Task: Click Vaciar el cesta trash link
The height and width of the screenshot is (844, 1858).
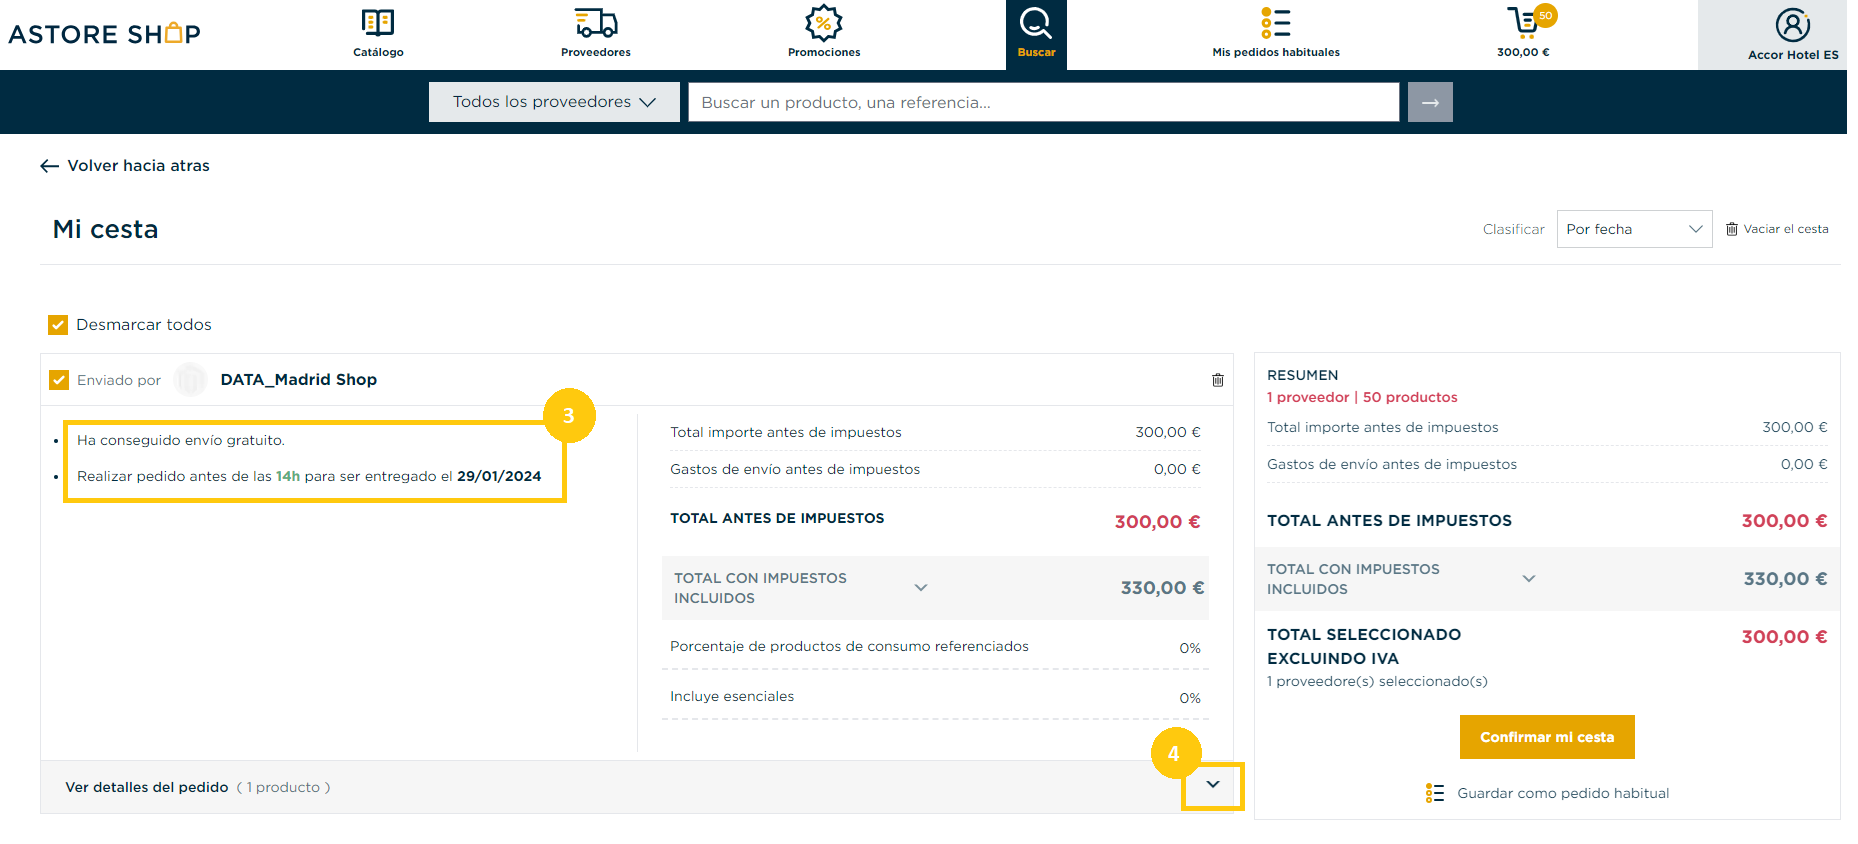Action: pyautogui.click(x=1777, y=229)
